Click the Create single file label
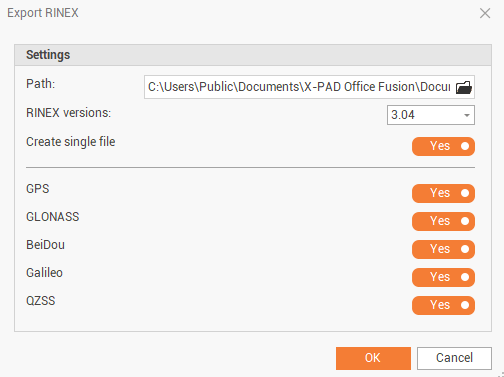This screenshot has height=377, width=504. (71, 142)
